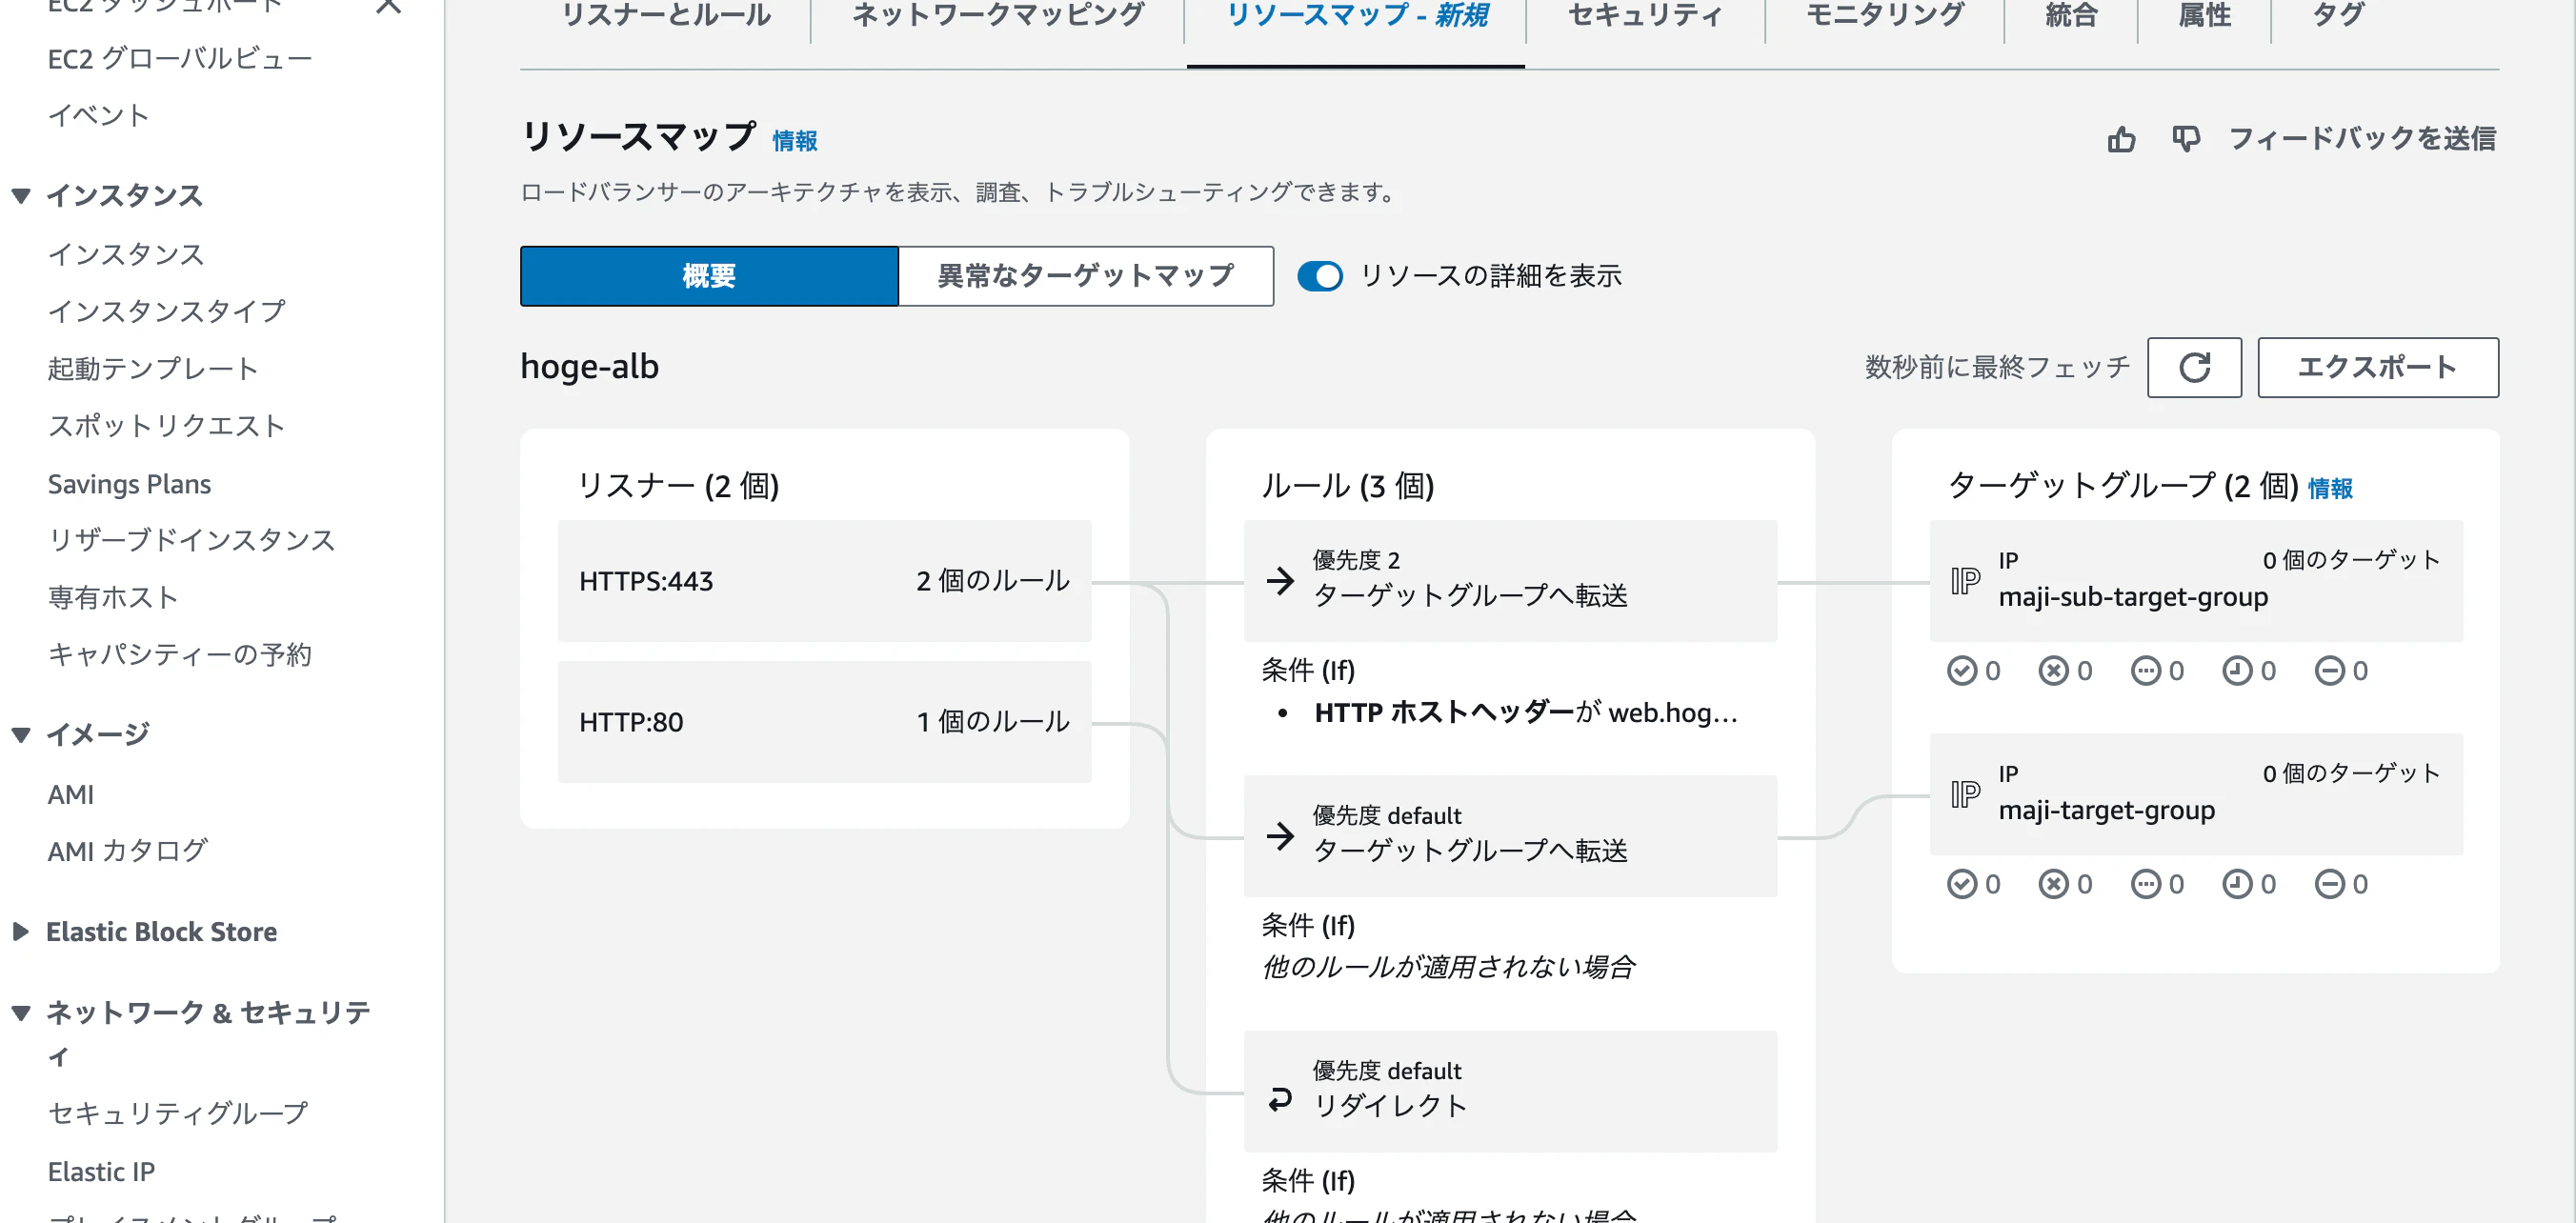Close the EC2 navigation sidebar
This screenshot has height=1223, width=2576.
[388, 6]
